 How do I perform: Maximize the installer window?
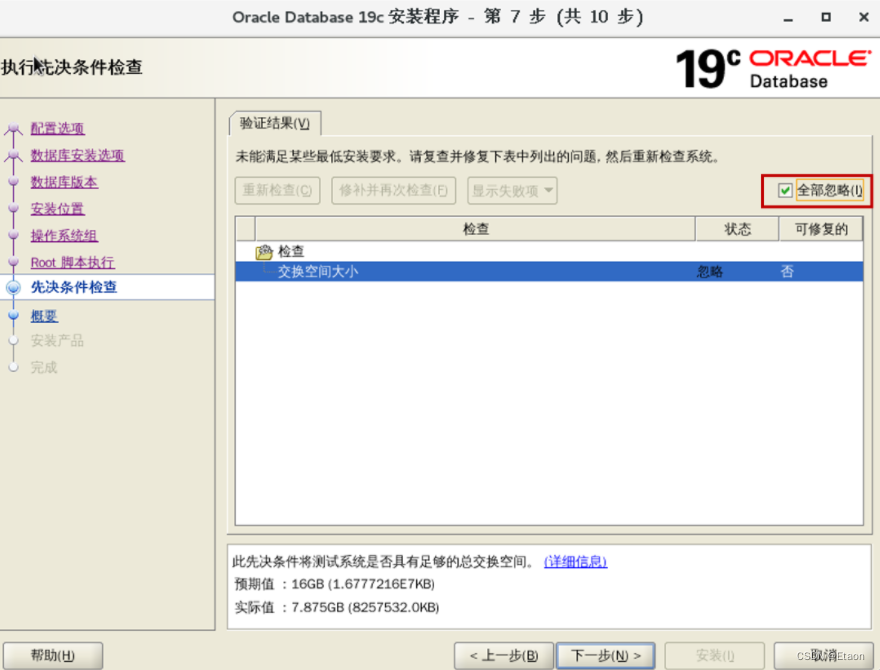[826, 17]
